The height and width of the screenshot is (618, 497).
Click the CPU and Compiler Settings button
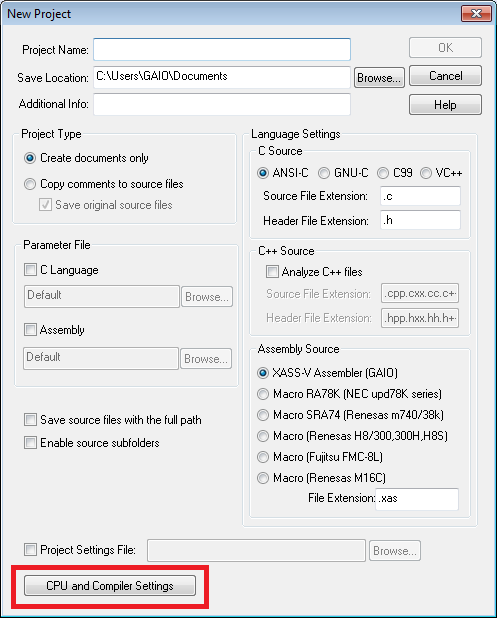(110, 585)
